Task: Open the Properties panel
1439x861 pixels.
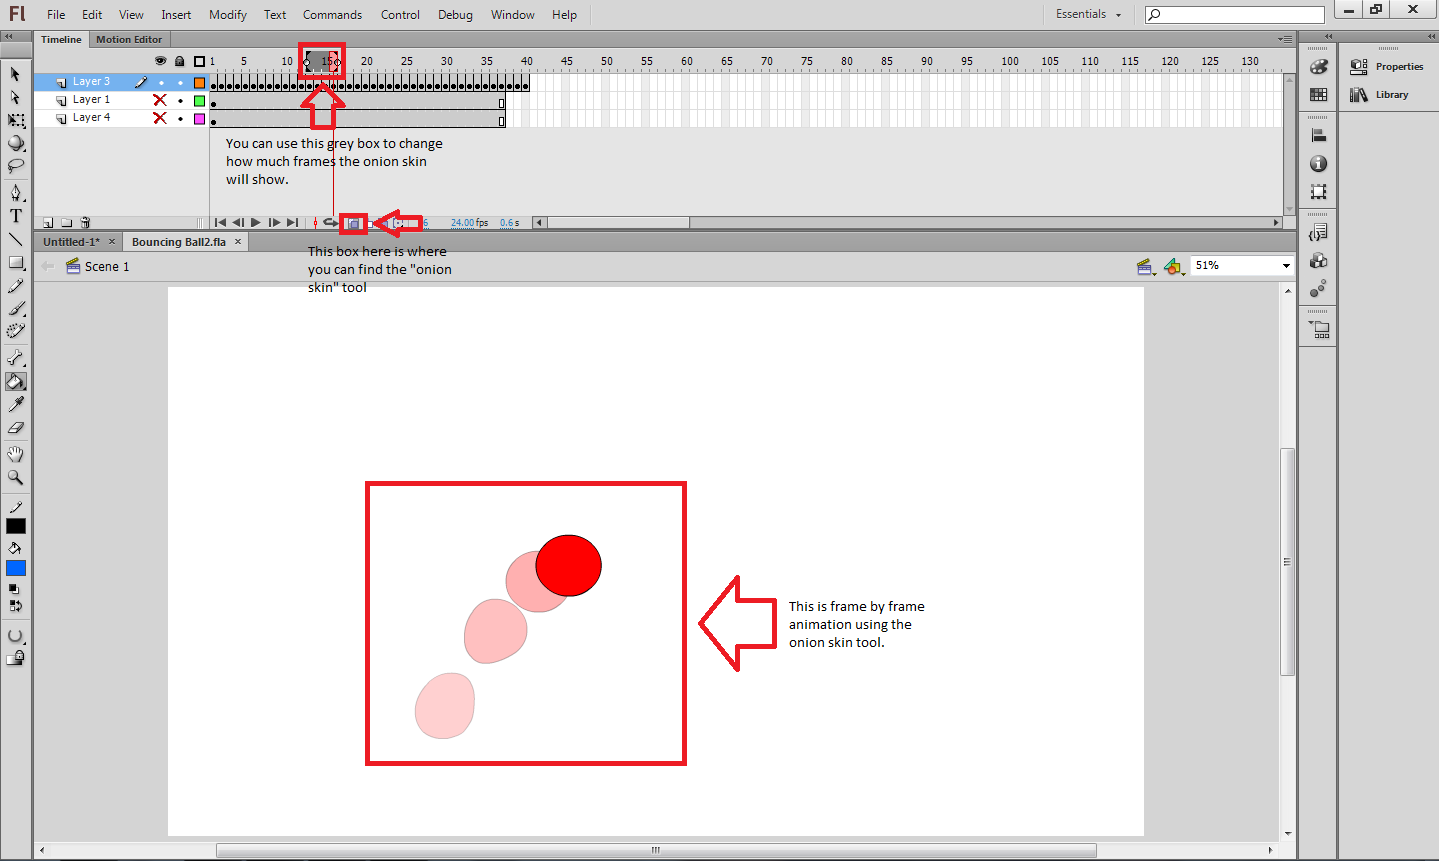Action: point(1398,66)
